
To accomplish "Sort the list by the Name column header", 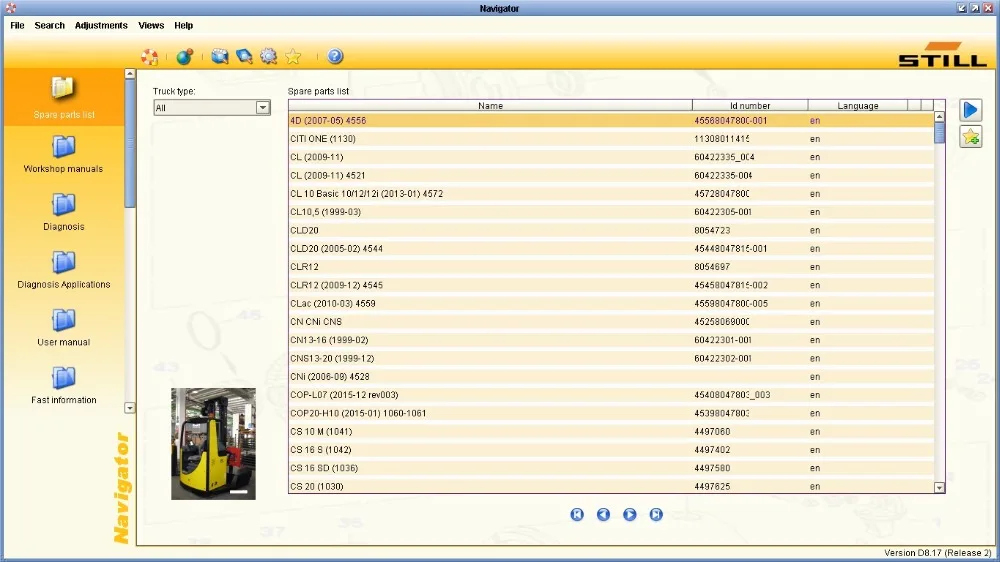I will (490, 106).
